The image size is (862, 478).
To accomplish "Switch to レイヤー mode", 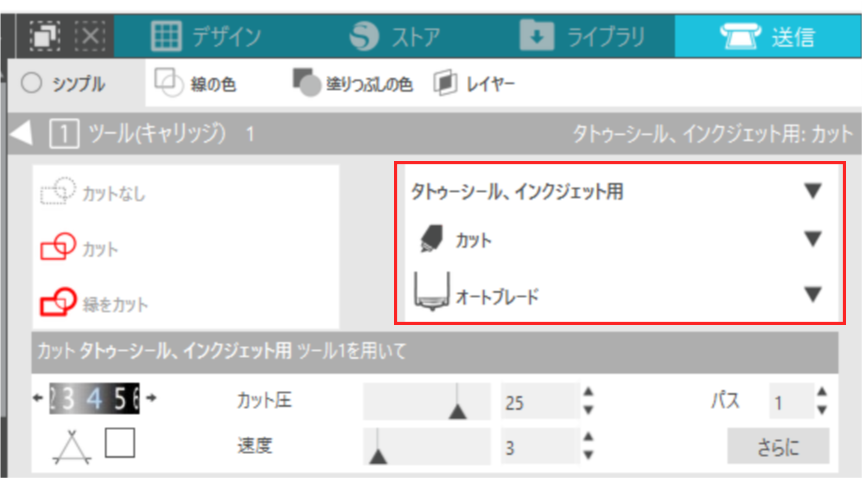I will point(474,84).
